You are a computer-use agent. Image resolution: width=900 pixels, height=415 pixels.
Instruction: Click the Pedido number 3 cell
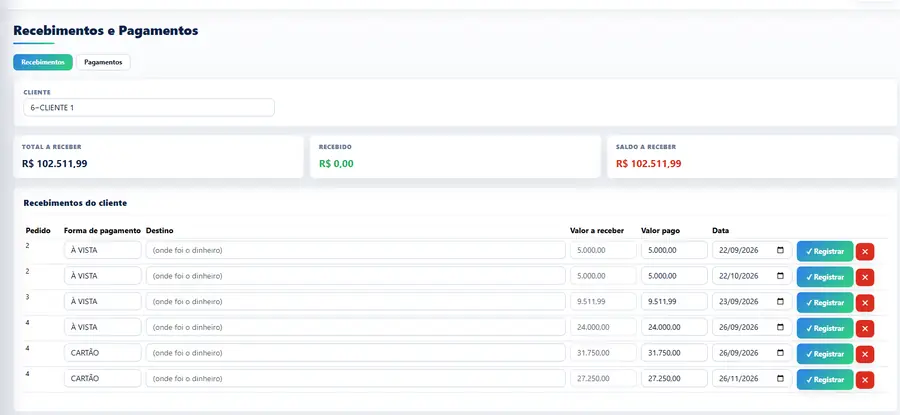coord(28,297)
